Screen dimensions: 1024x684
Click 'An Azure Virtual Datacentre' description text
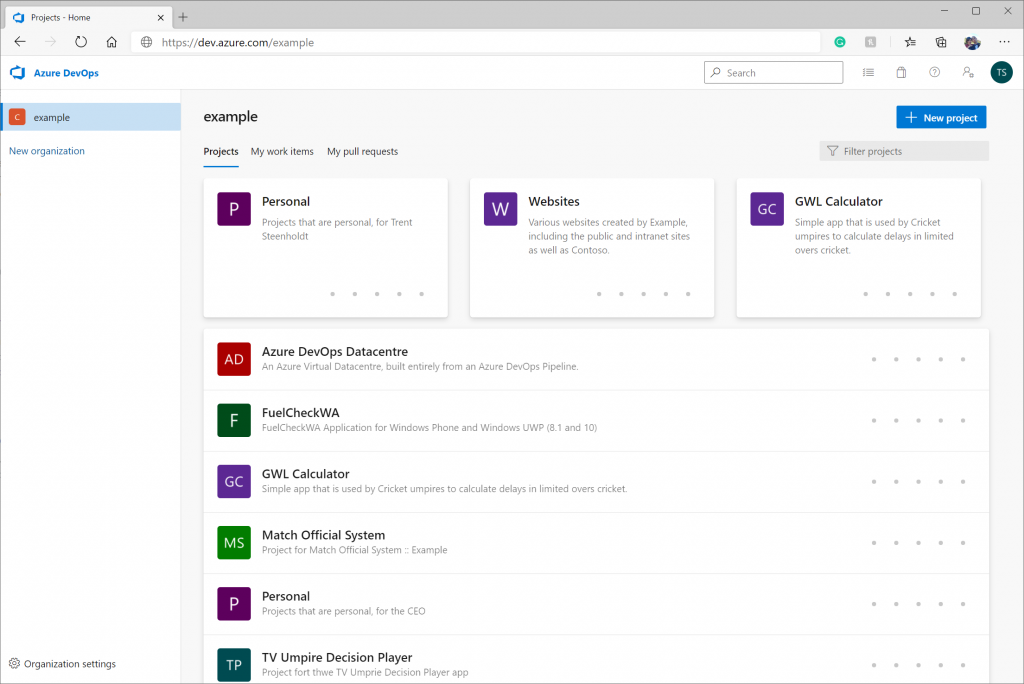click(420, 366)
